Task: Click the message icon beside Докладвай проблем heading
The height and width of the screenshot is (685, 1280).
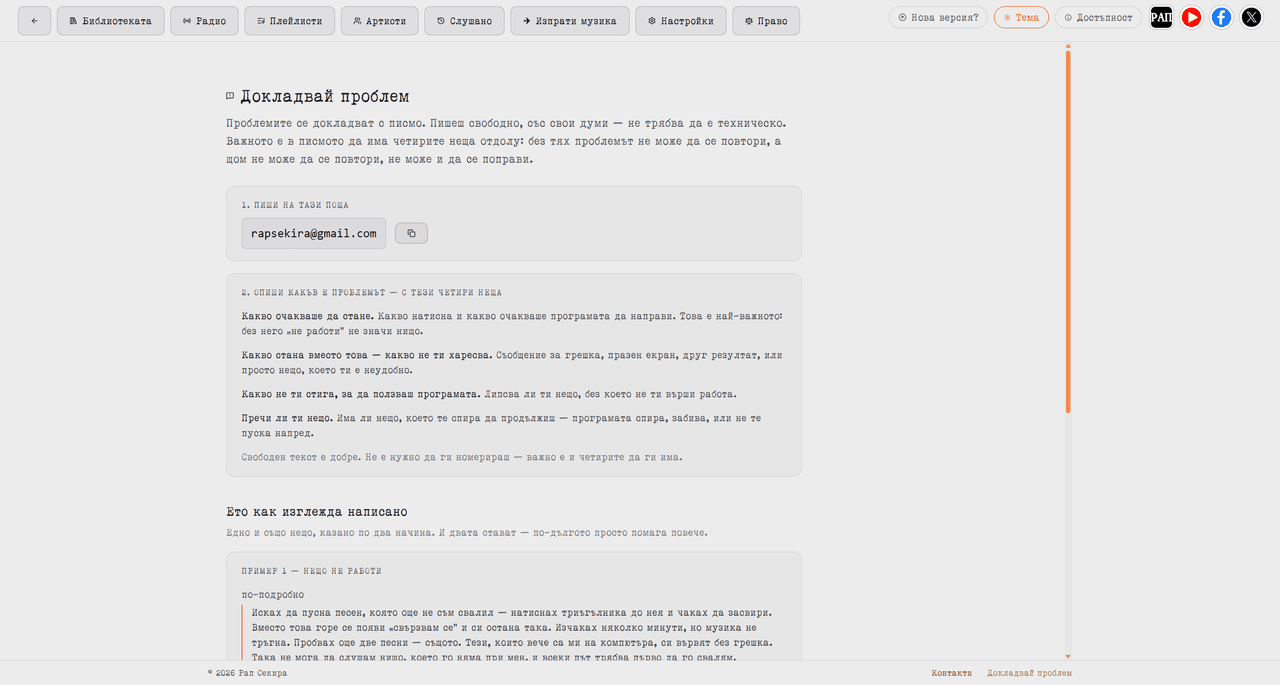Action: click(230, 97)
